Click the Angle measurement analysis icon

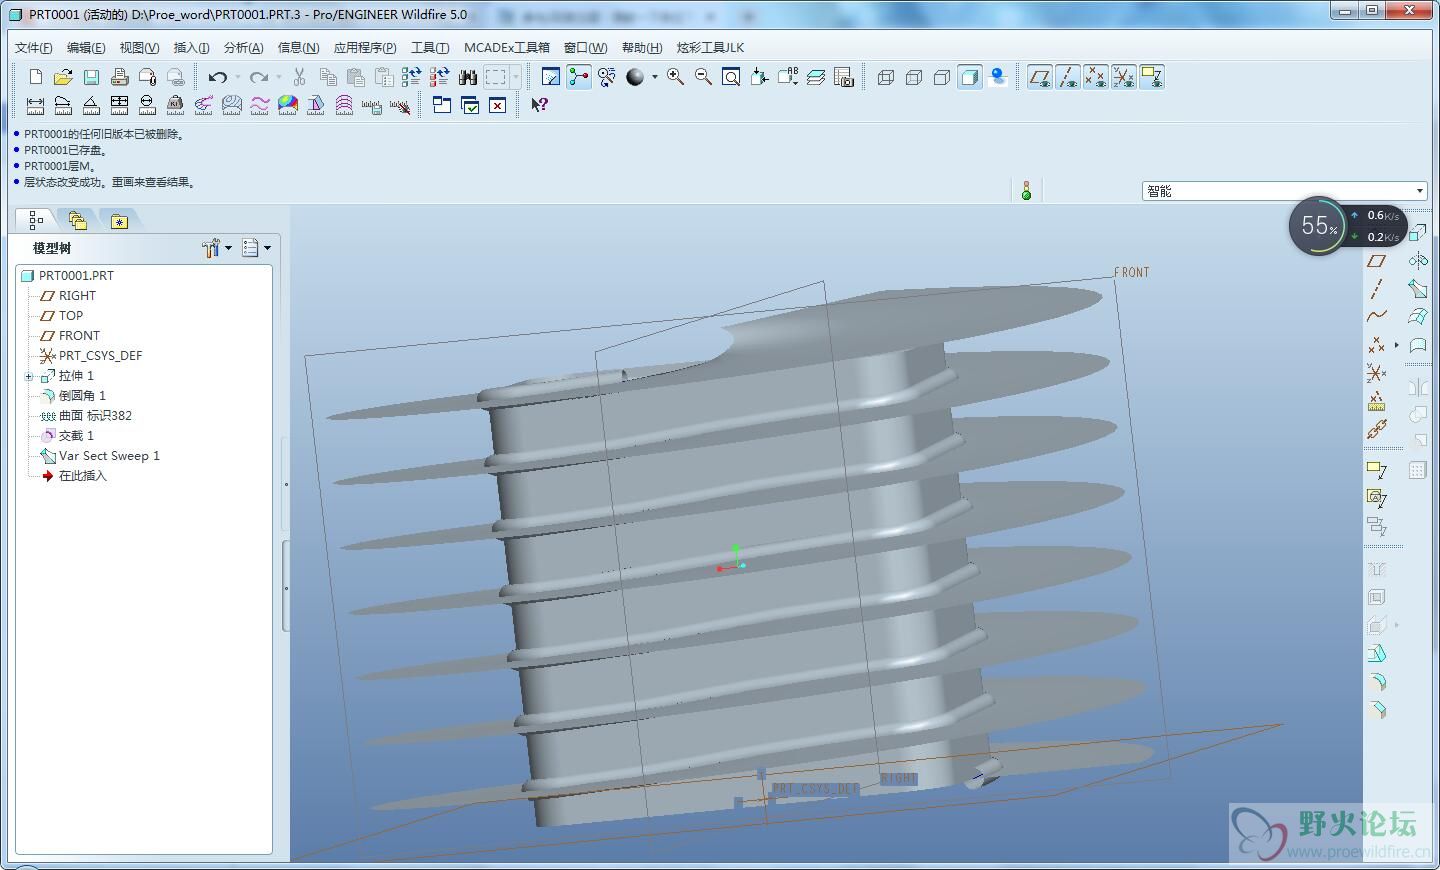tap(91, 105)
